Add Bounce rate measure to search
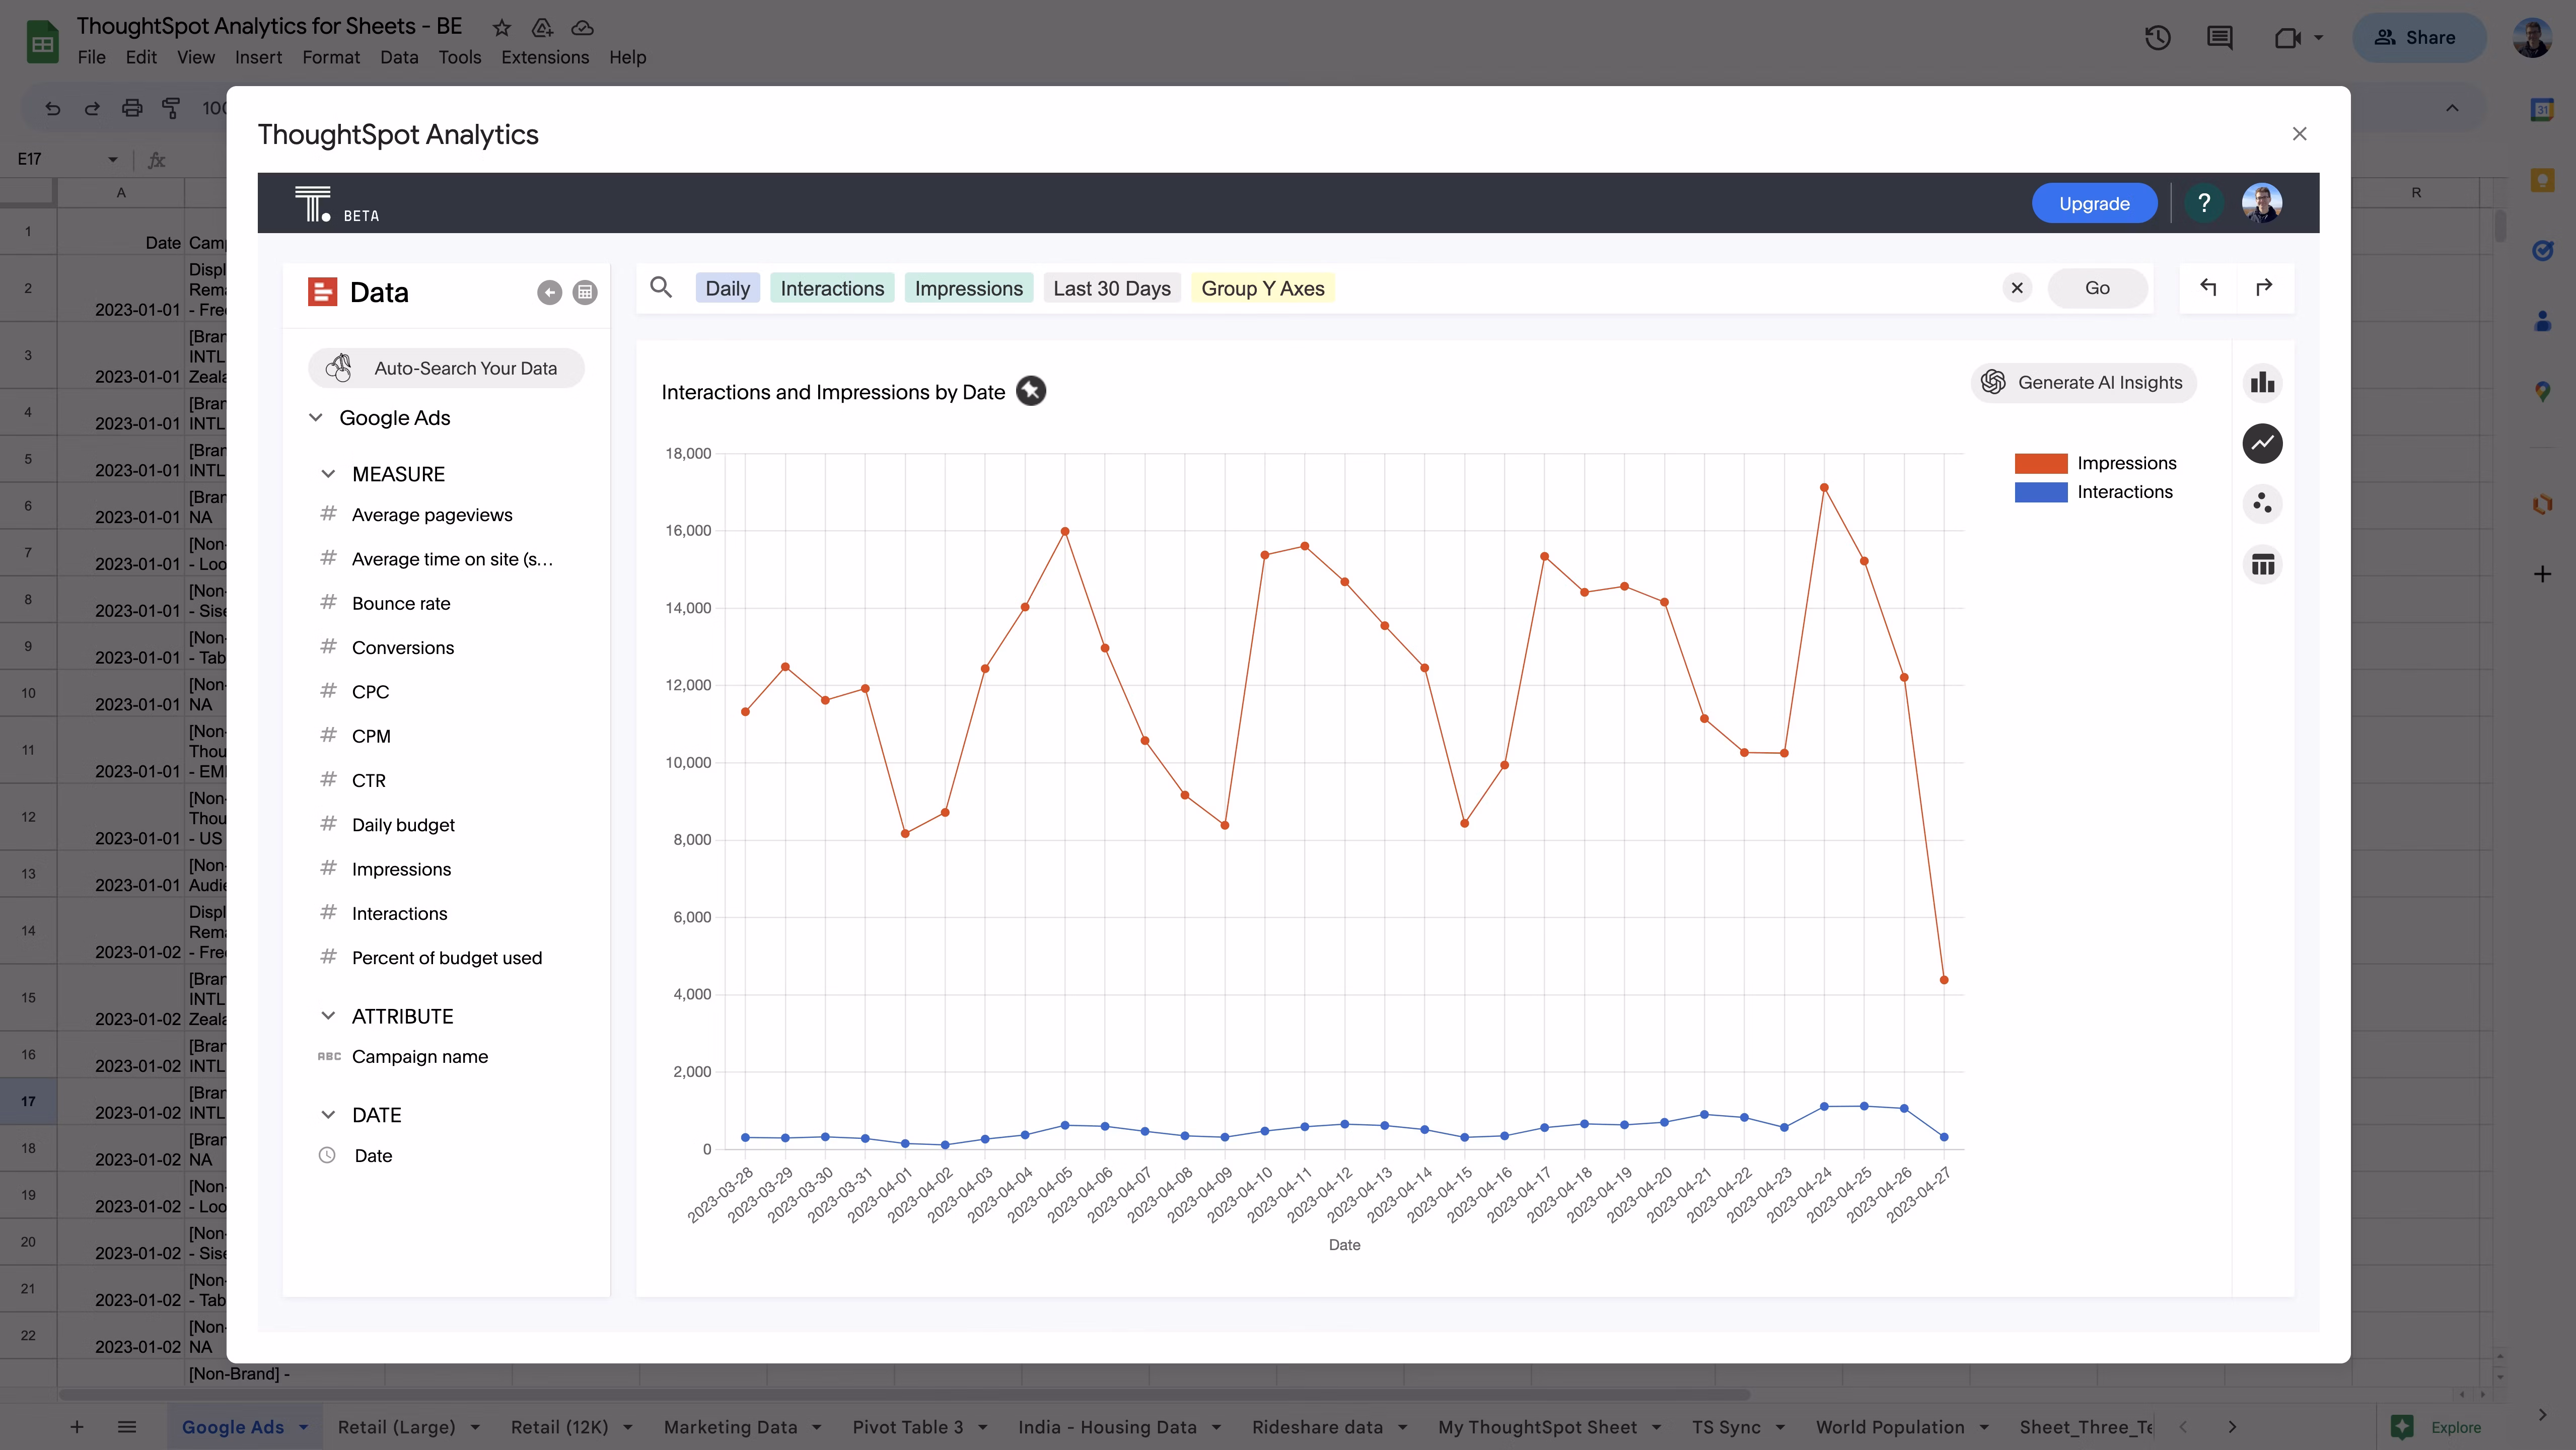The width and height of the screenshot is (2576, 1450). (401, 603)
